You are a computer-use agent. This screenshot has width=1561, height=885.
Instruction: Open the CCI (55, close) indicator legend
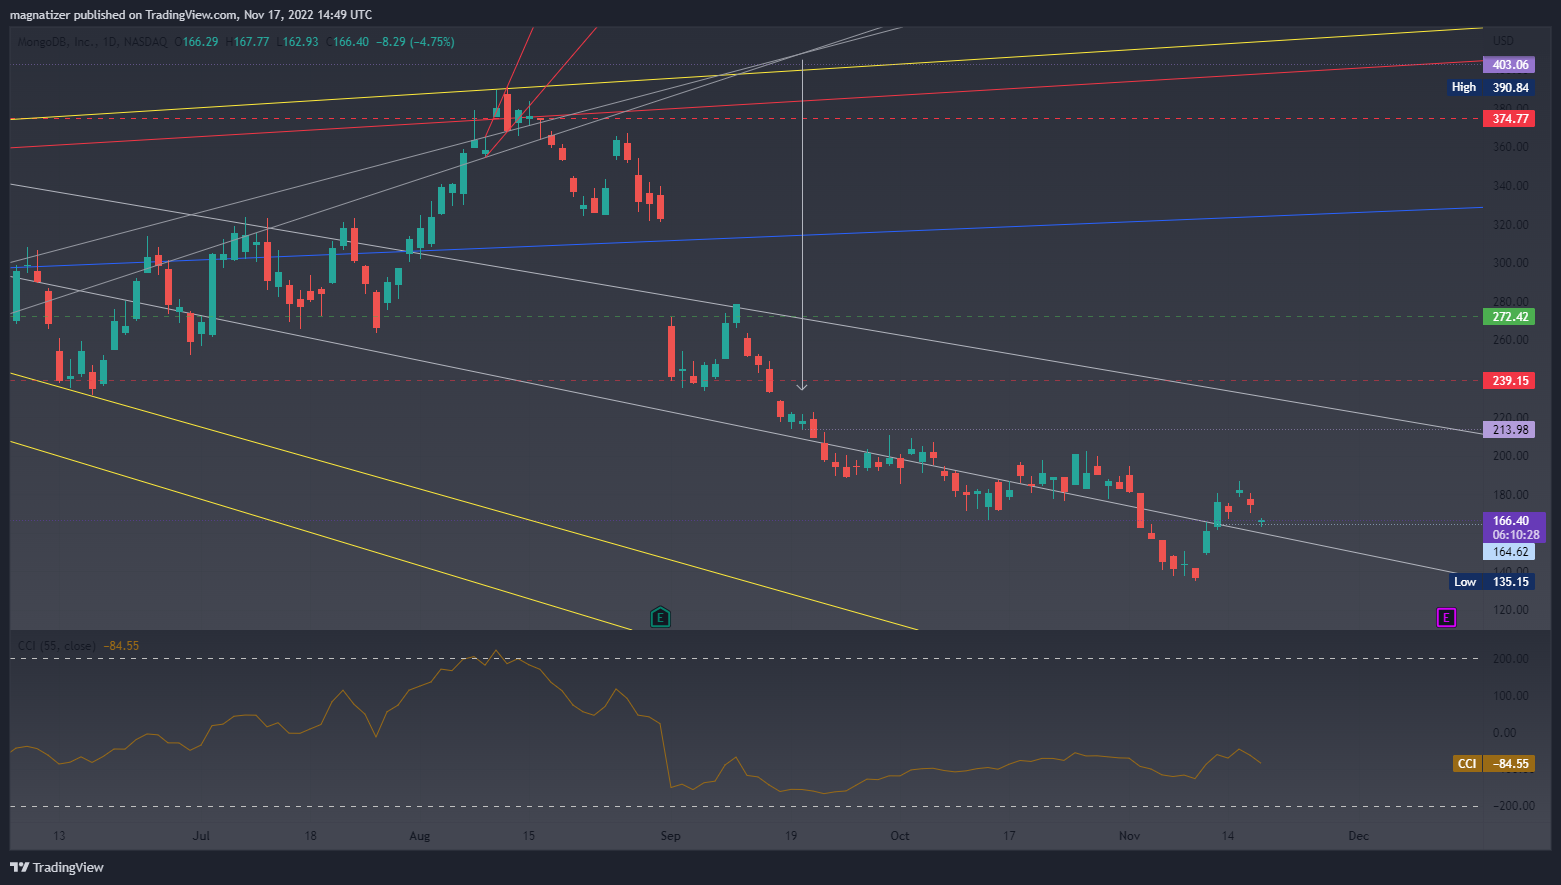point(57,646)
